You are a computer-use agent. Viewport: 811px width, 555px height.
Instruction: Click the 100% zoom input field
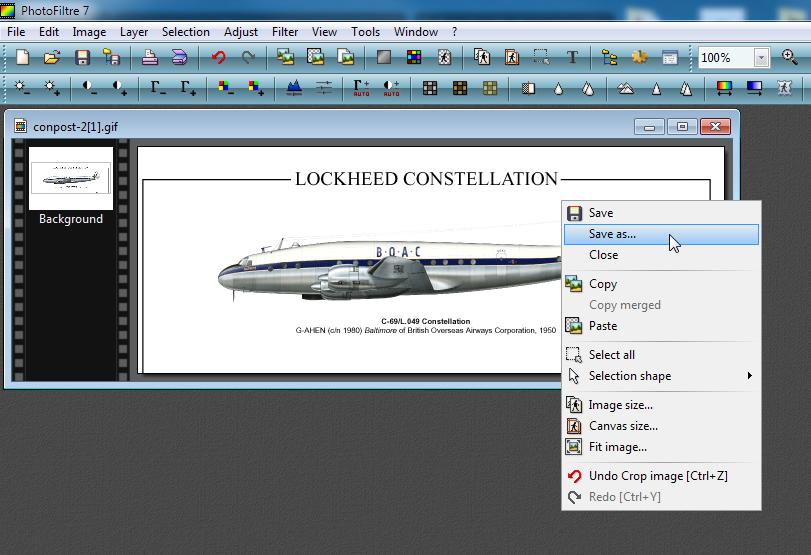(726, 57)
